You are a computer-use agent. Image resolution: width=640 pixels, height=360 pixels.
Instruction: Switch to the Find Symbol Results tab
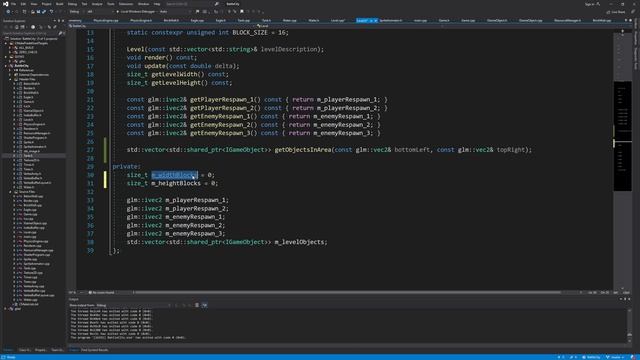[x=95, y=350]
